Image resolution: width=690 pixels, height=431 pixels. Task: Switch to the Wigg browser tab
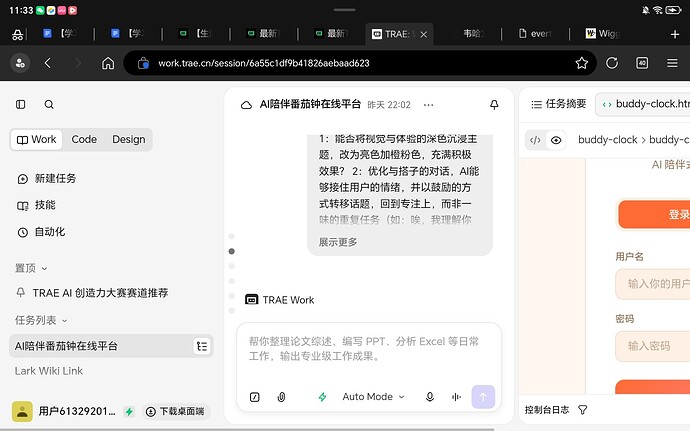coord(603,34)
